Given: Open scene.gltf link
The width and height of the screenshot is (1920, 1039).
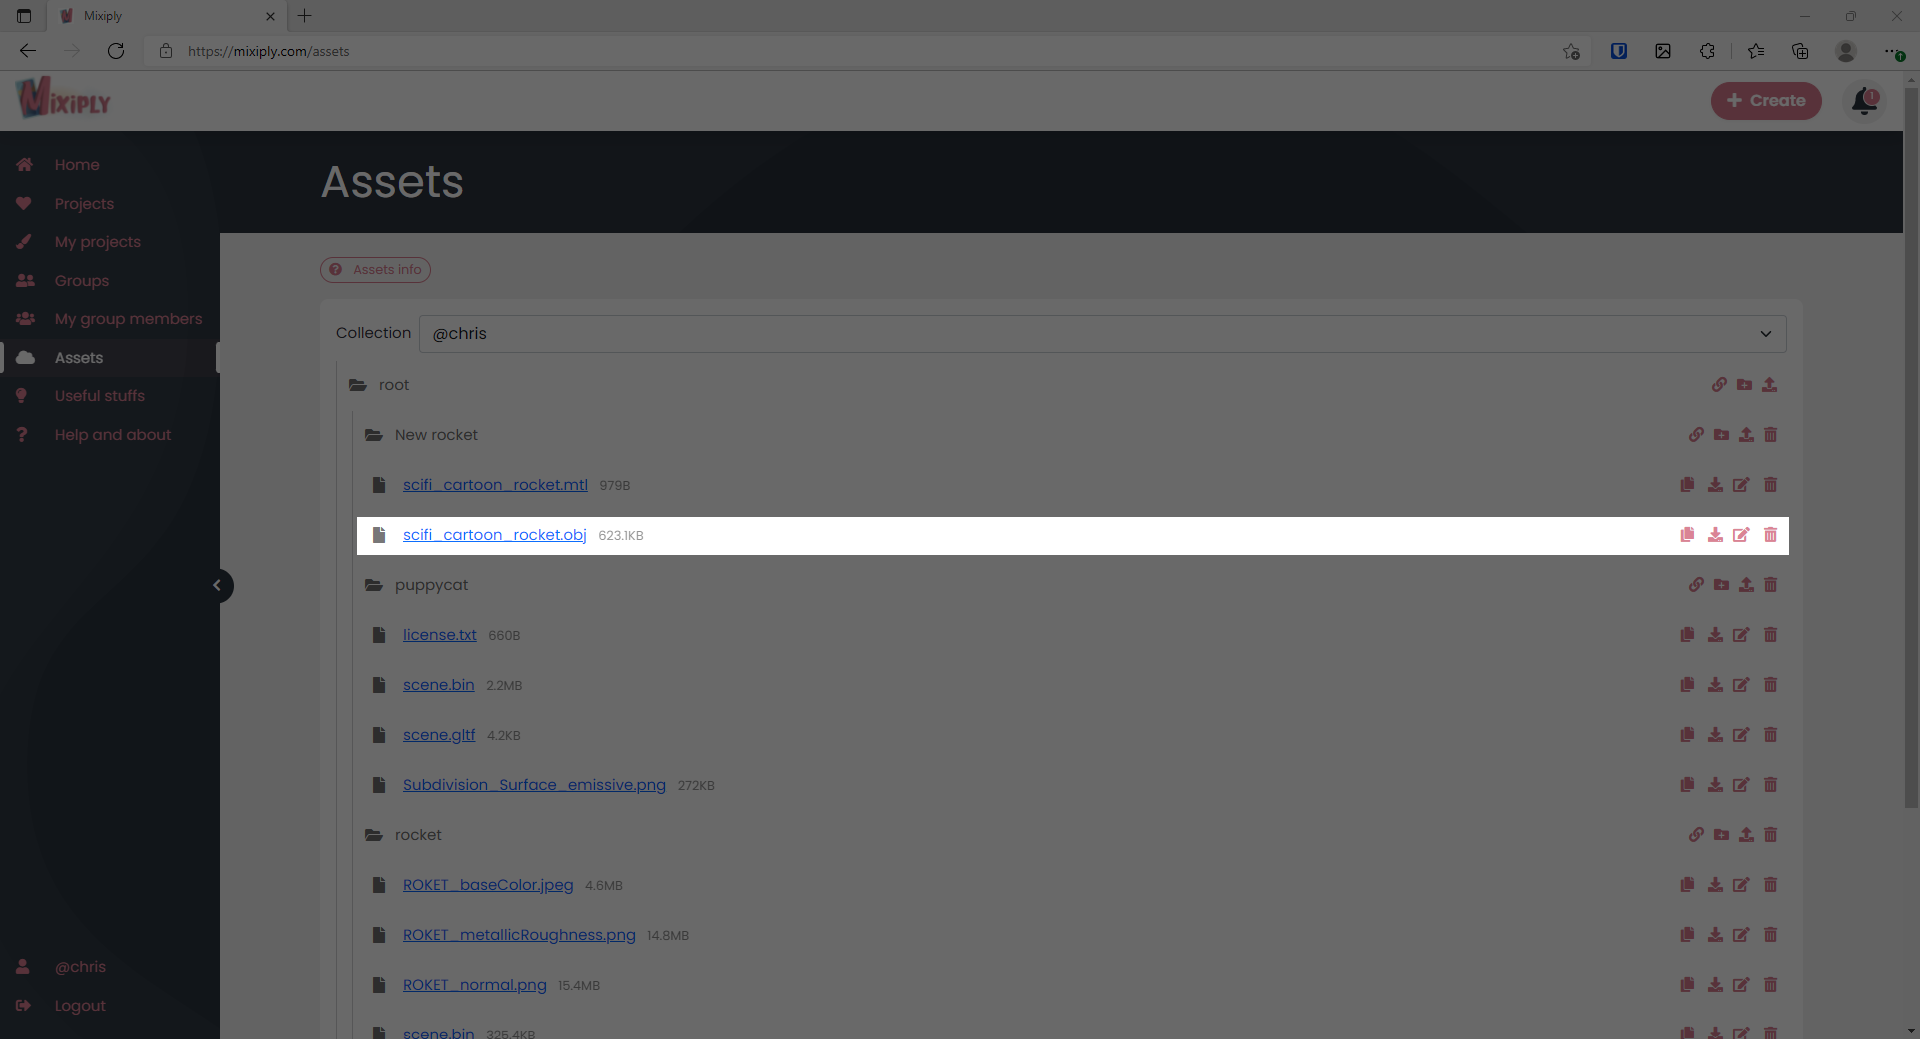Looking at the screenshot, I should click(439, 735).
